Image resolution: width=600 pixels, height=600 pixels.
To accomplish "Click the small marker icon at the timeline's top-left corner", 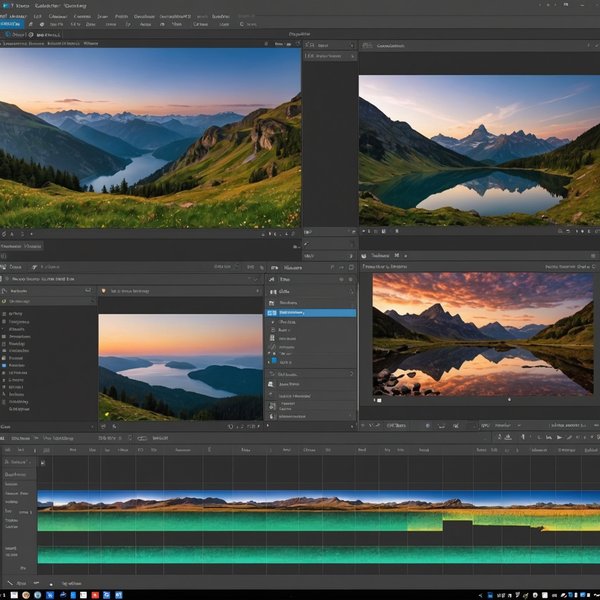I will (43, 463).
